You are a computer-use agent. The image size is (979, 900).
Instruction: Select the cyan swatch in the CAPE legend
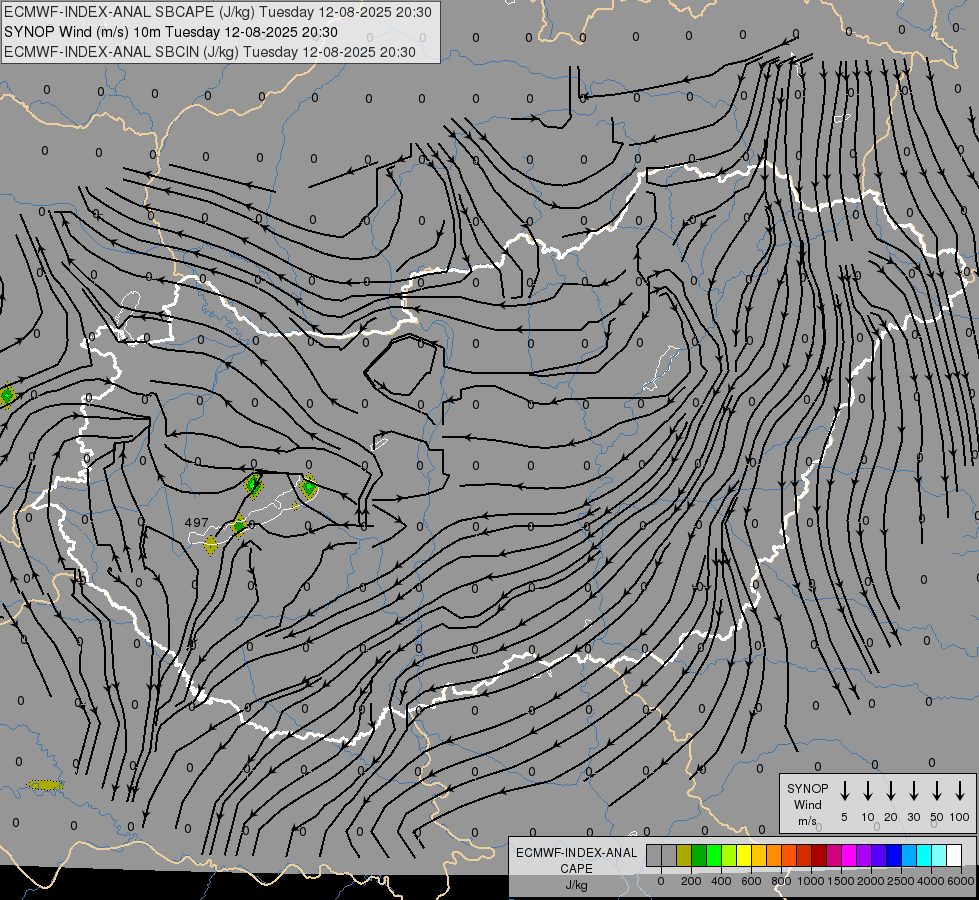click(x=924, y=855)
